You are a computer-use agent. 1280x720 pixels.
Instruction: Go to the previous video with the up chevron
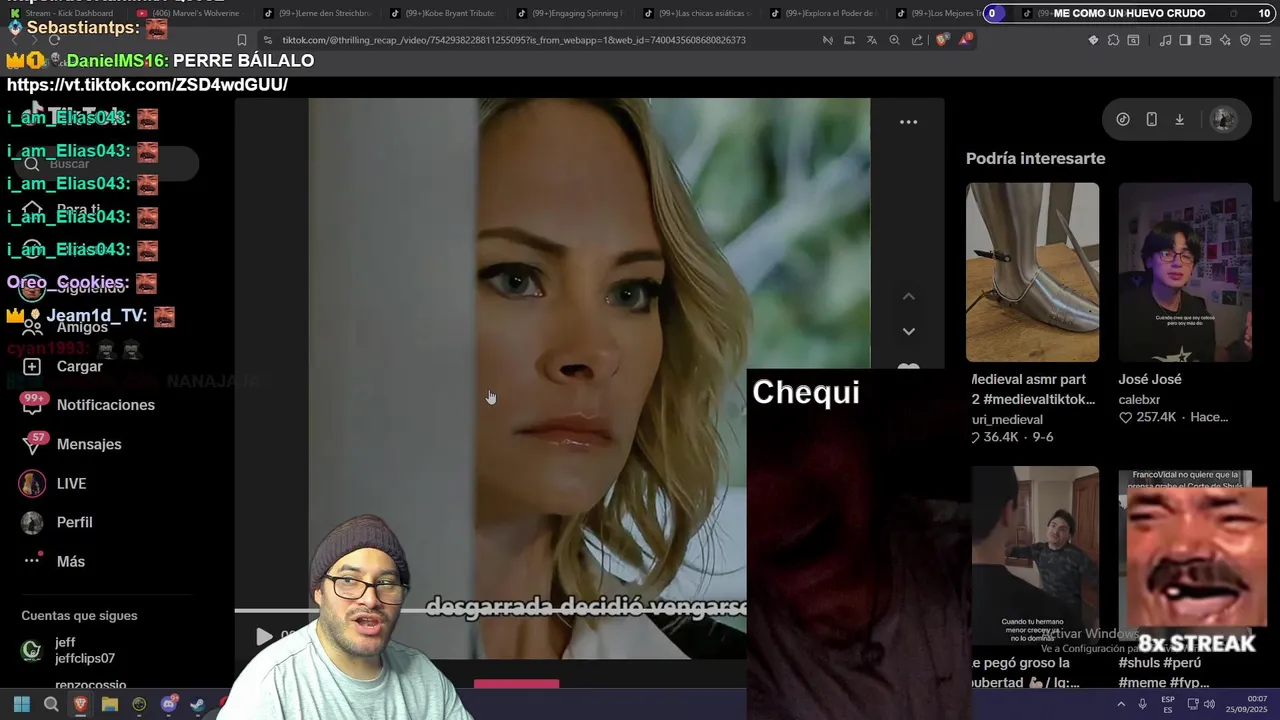pyautogui.click(x=908, y=297)
